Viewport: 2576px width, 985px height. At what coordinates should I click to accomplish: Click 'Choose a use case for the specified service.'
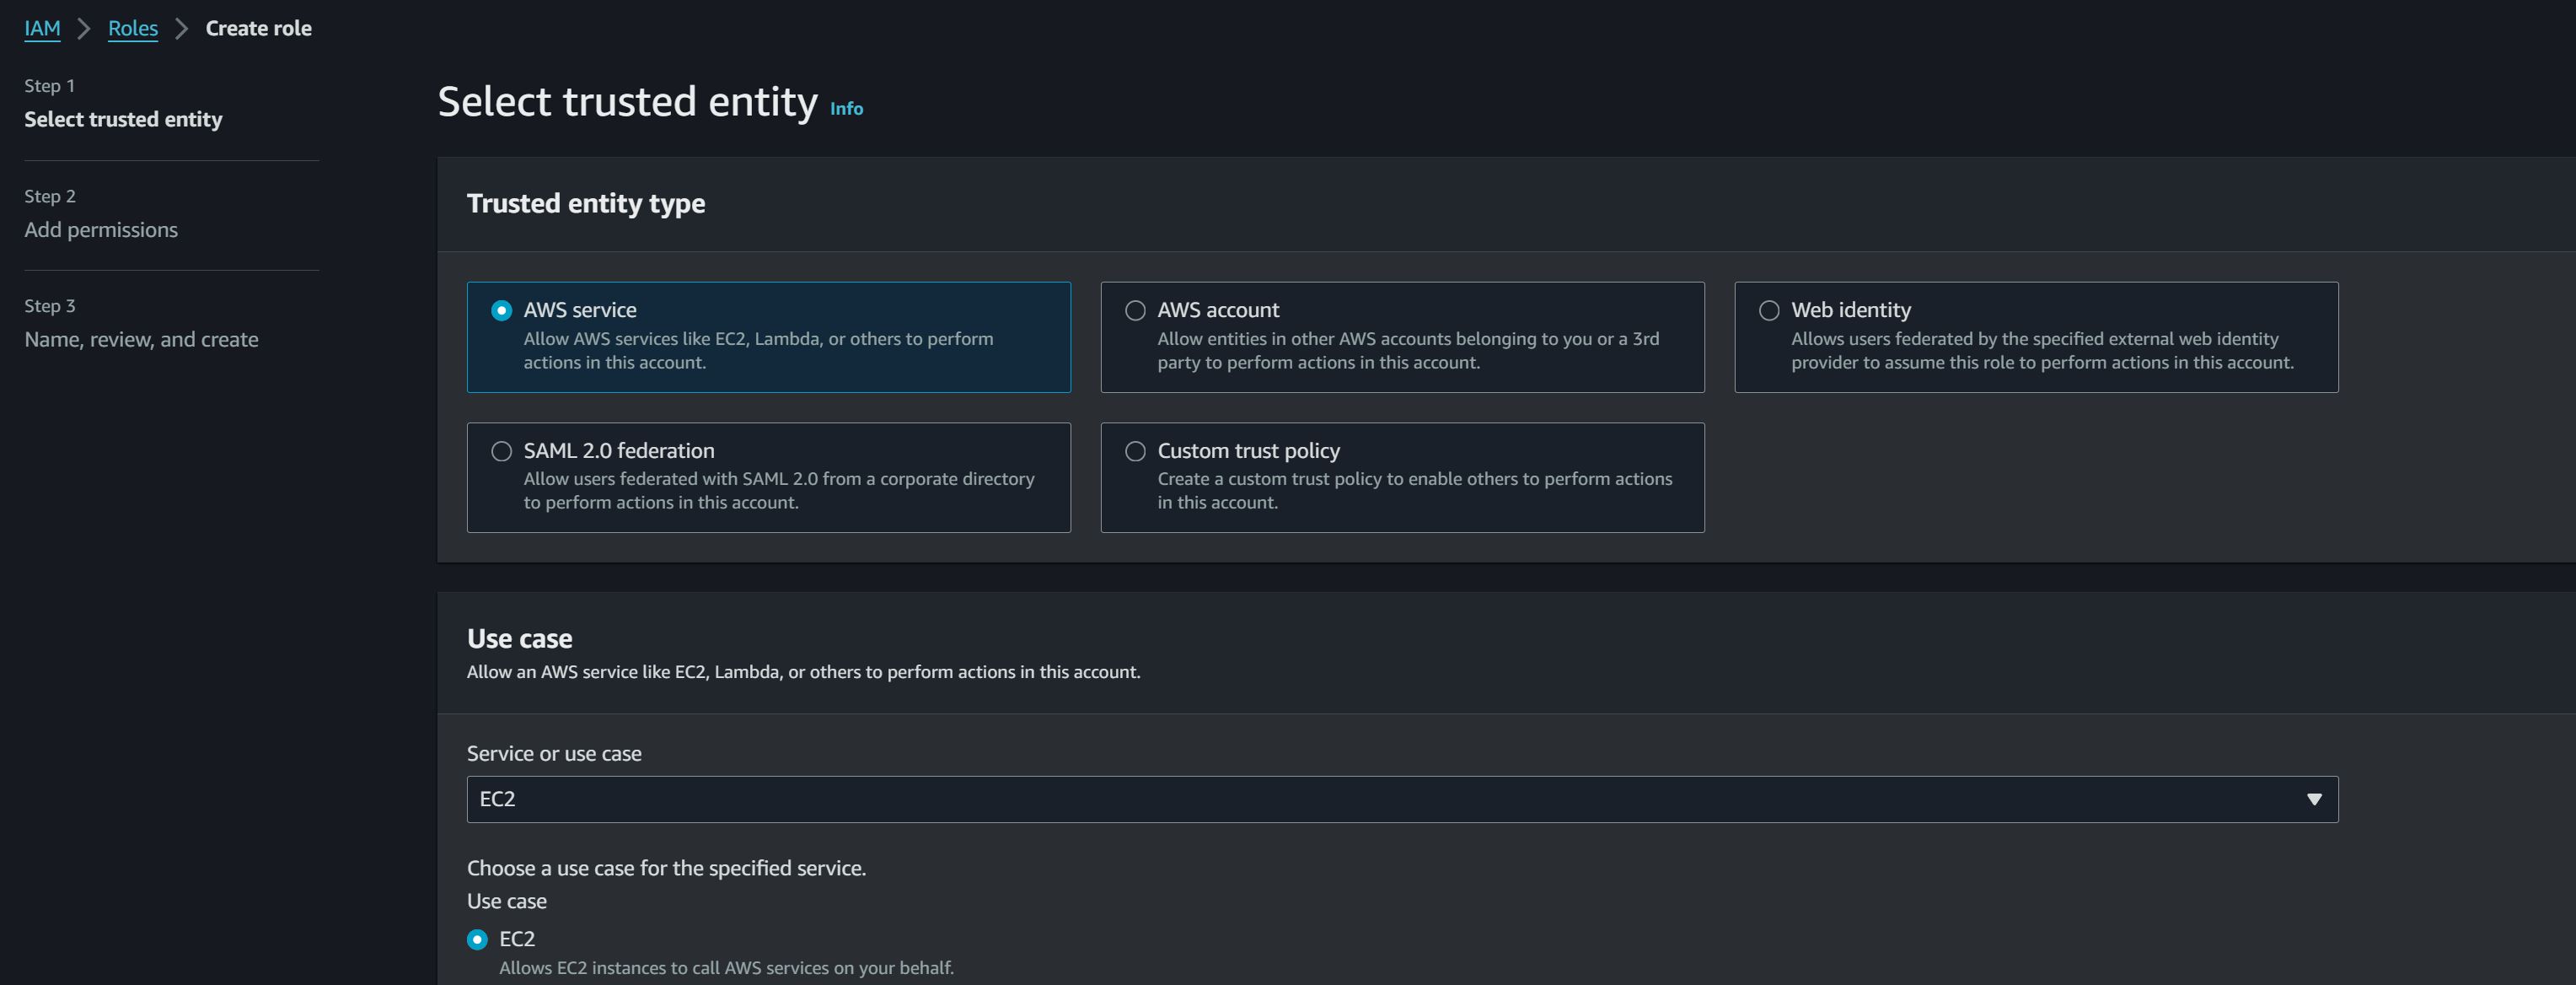tap(666, 869)
